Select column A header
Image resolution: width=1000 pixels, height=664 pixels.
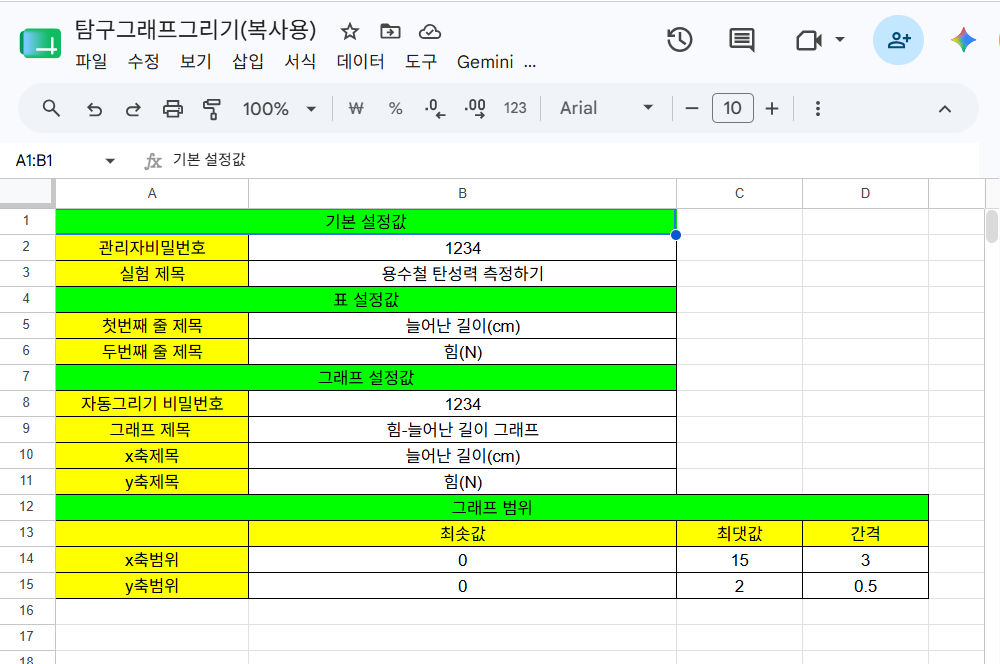click(x=152, y=193)
